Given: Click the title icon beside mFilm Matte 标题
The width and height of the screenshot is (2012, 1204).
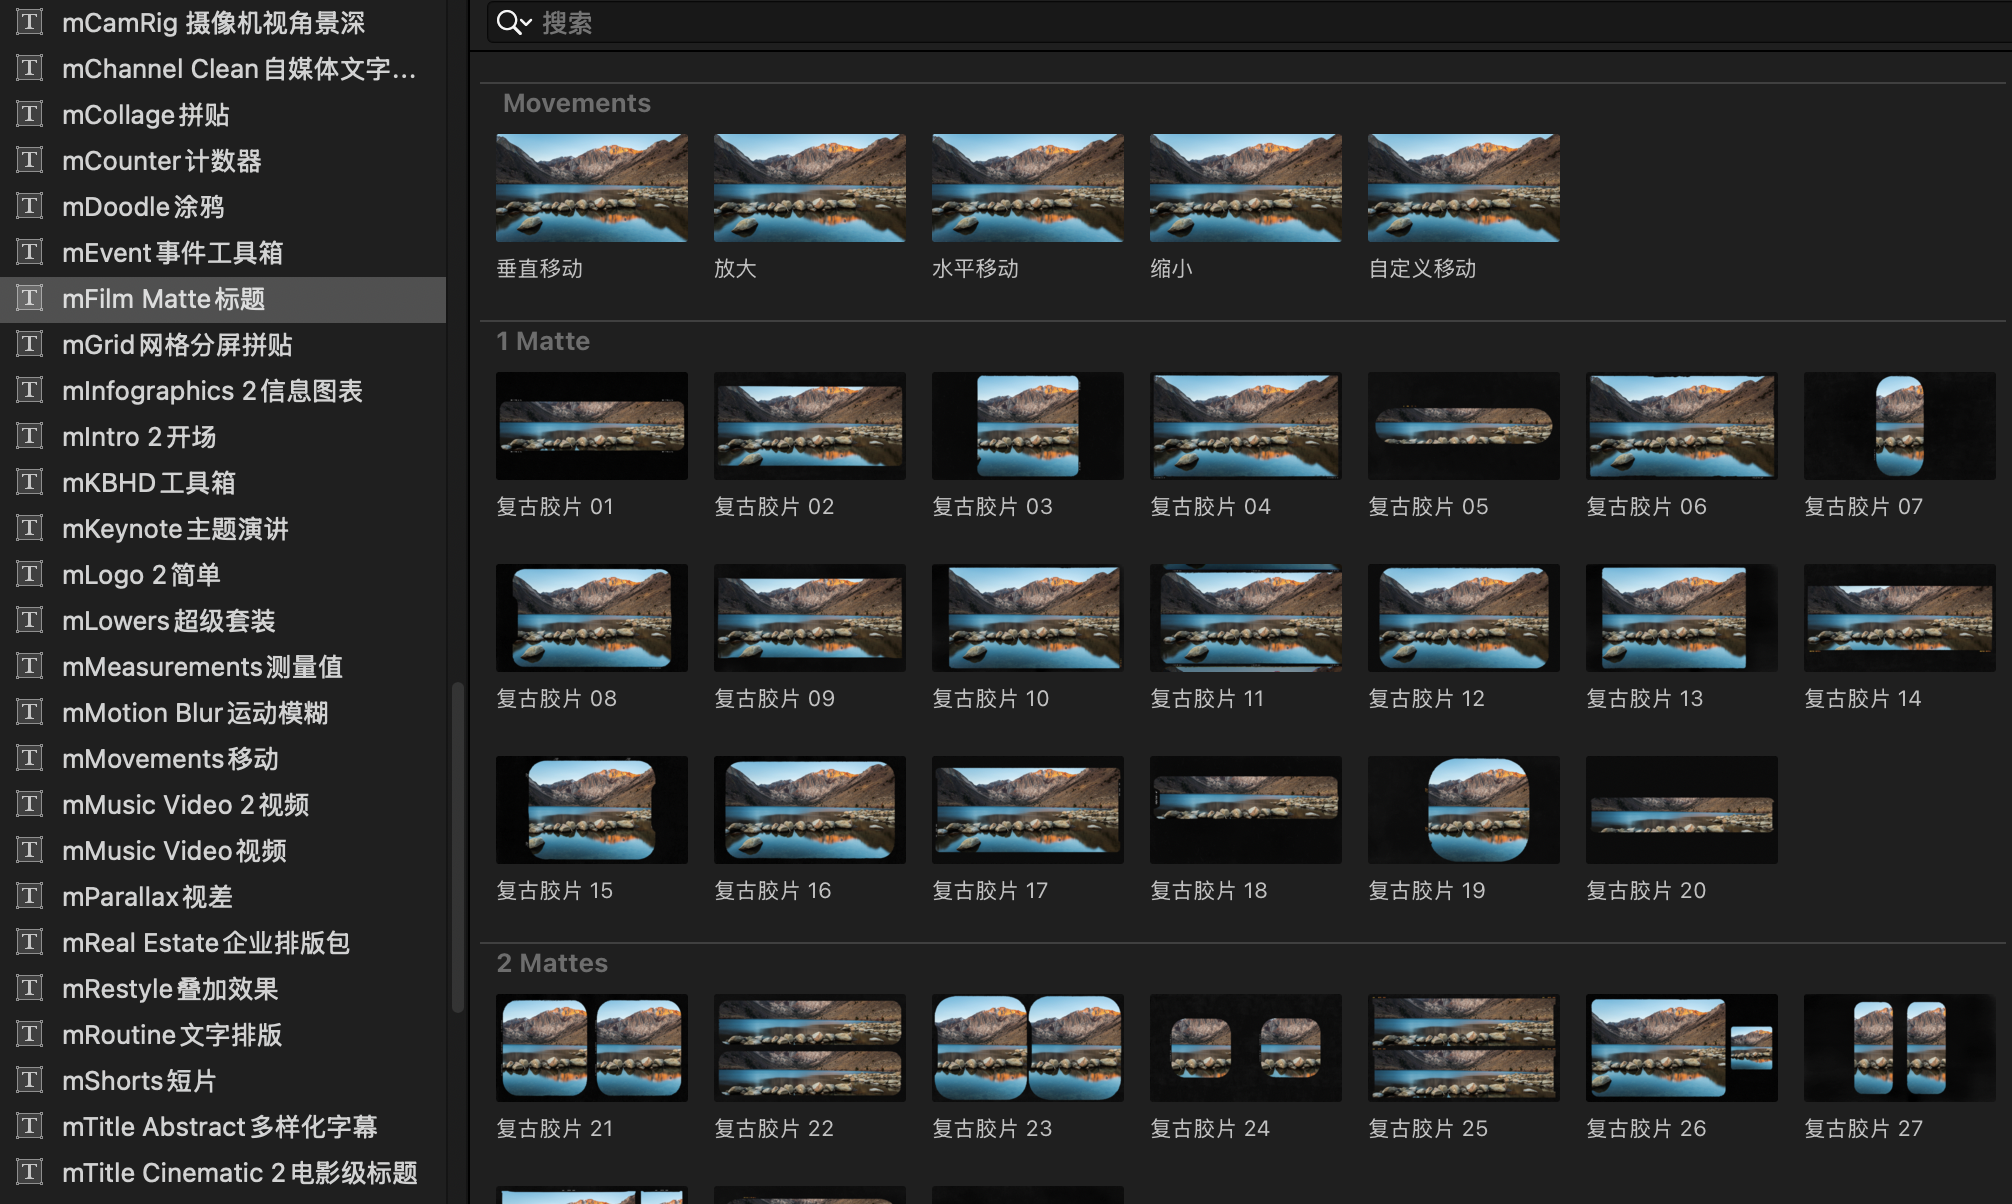Looking at the screenshot, I should click(x=30, y=298).
